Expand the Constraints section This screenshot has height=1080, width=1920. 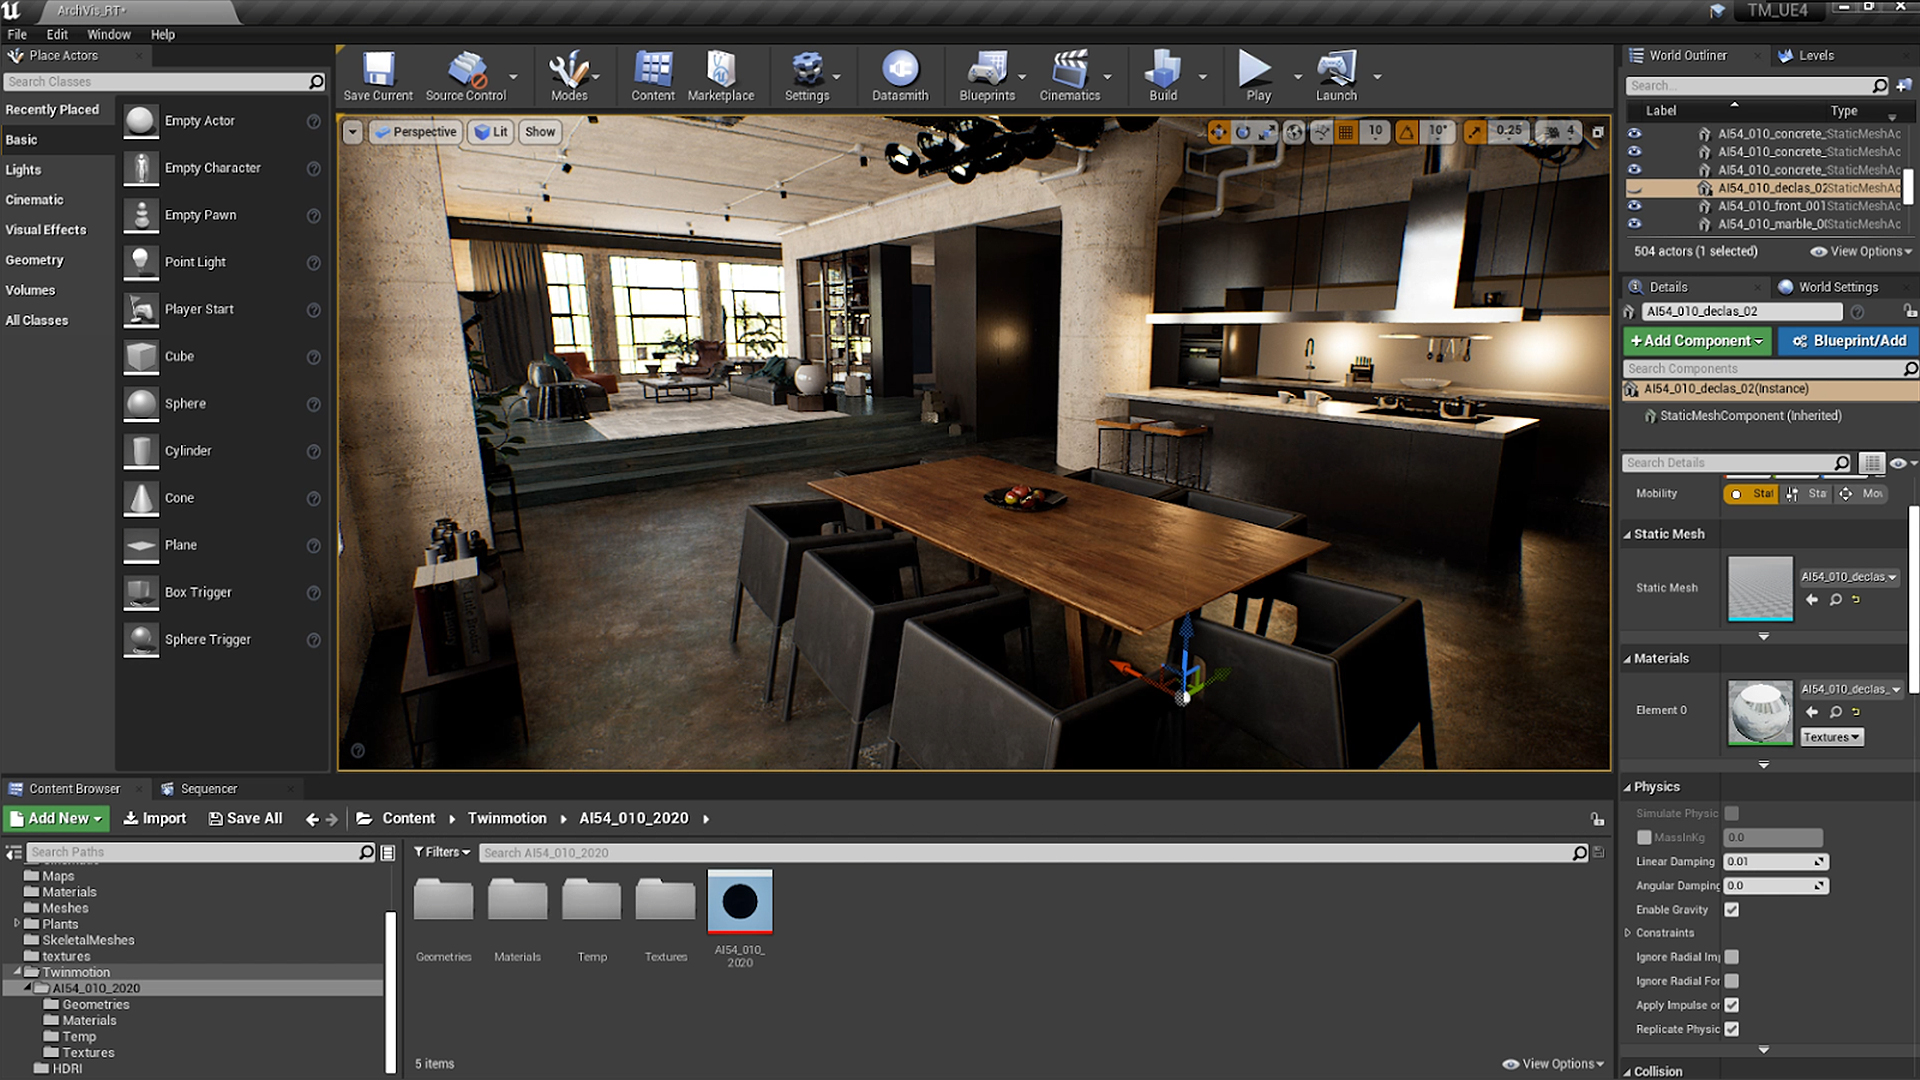(1628, 933)
